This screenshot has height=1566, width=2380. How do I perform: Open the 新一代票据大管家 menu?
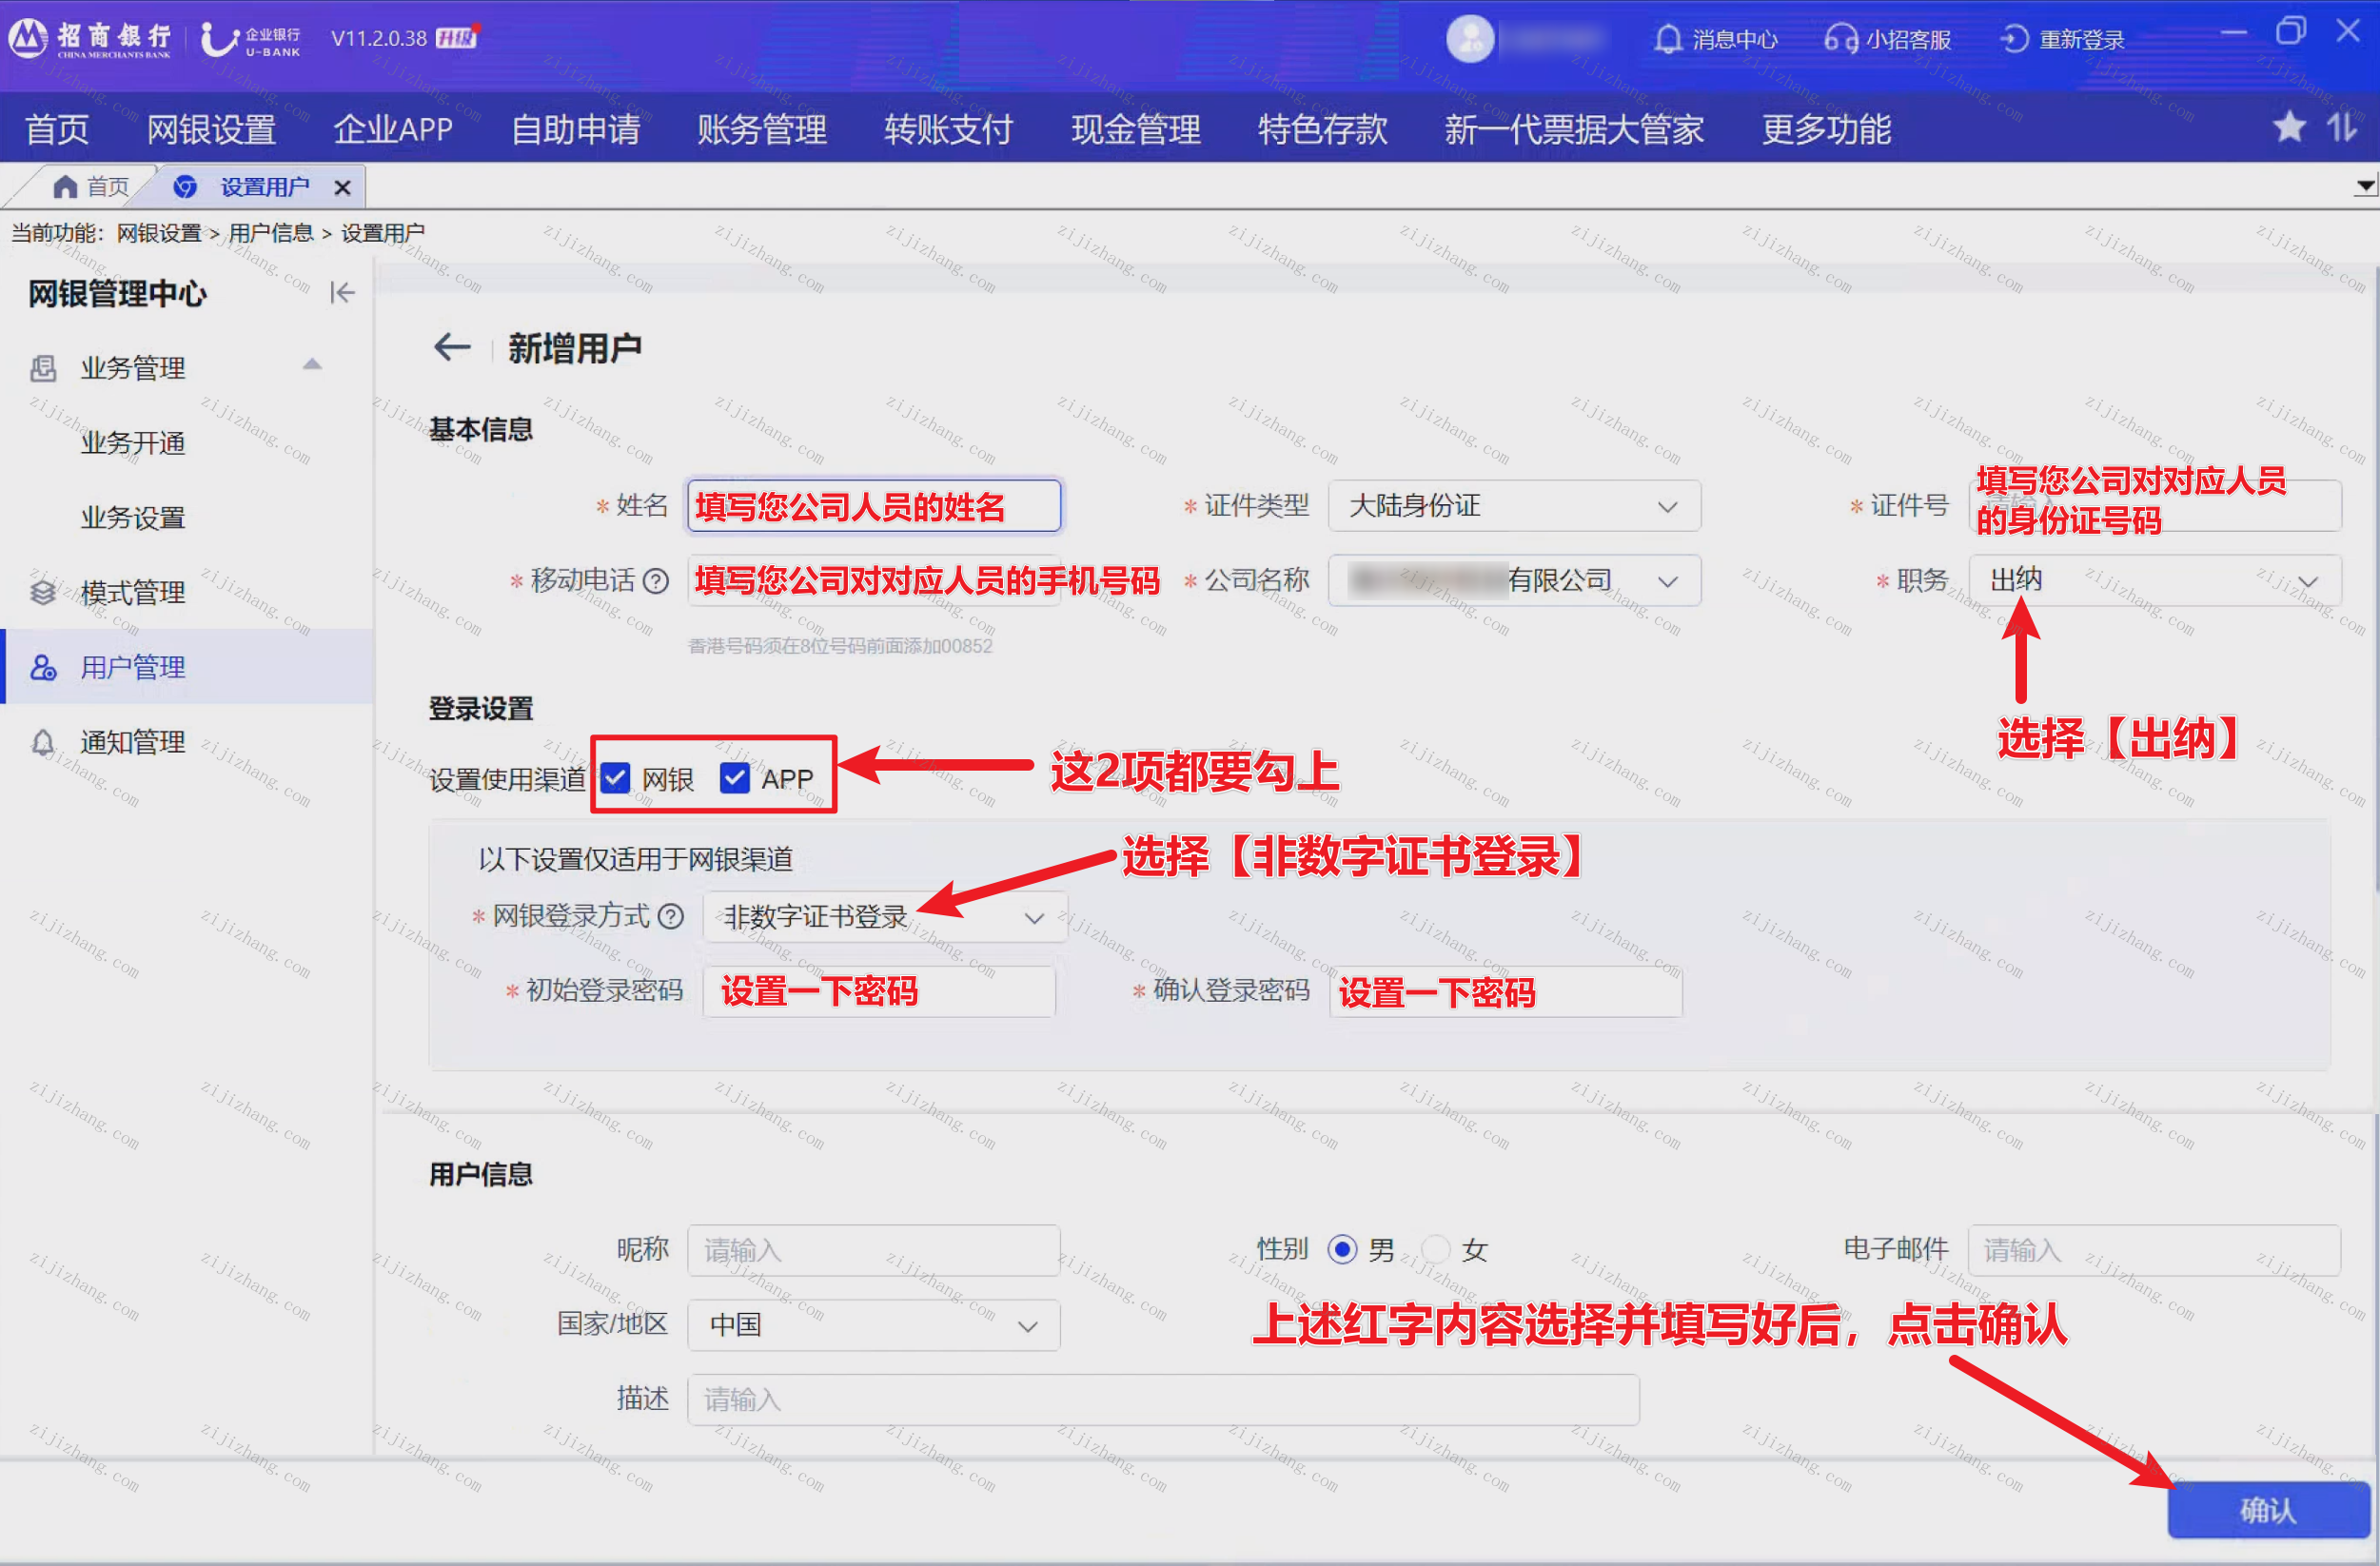pos(1574,129)
